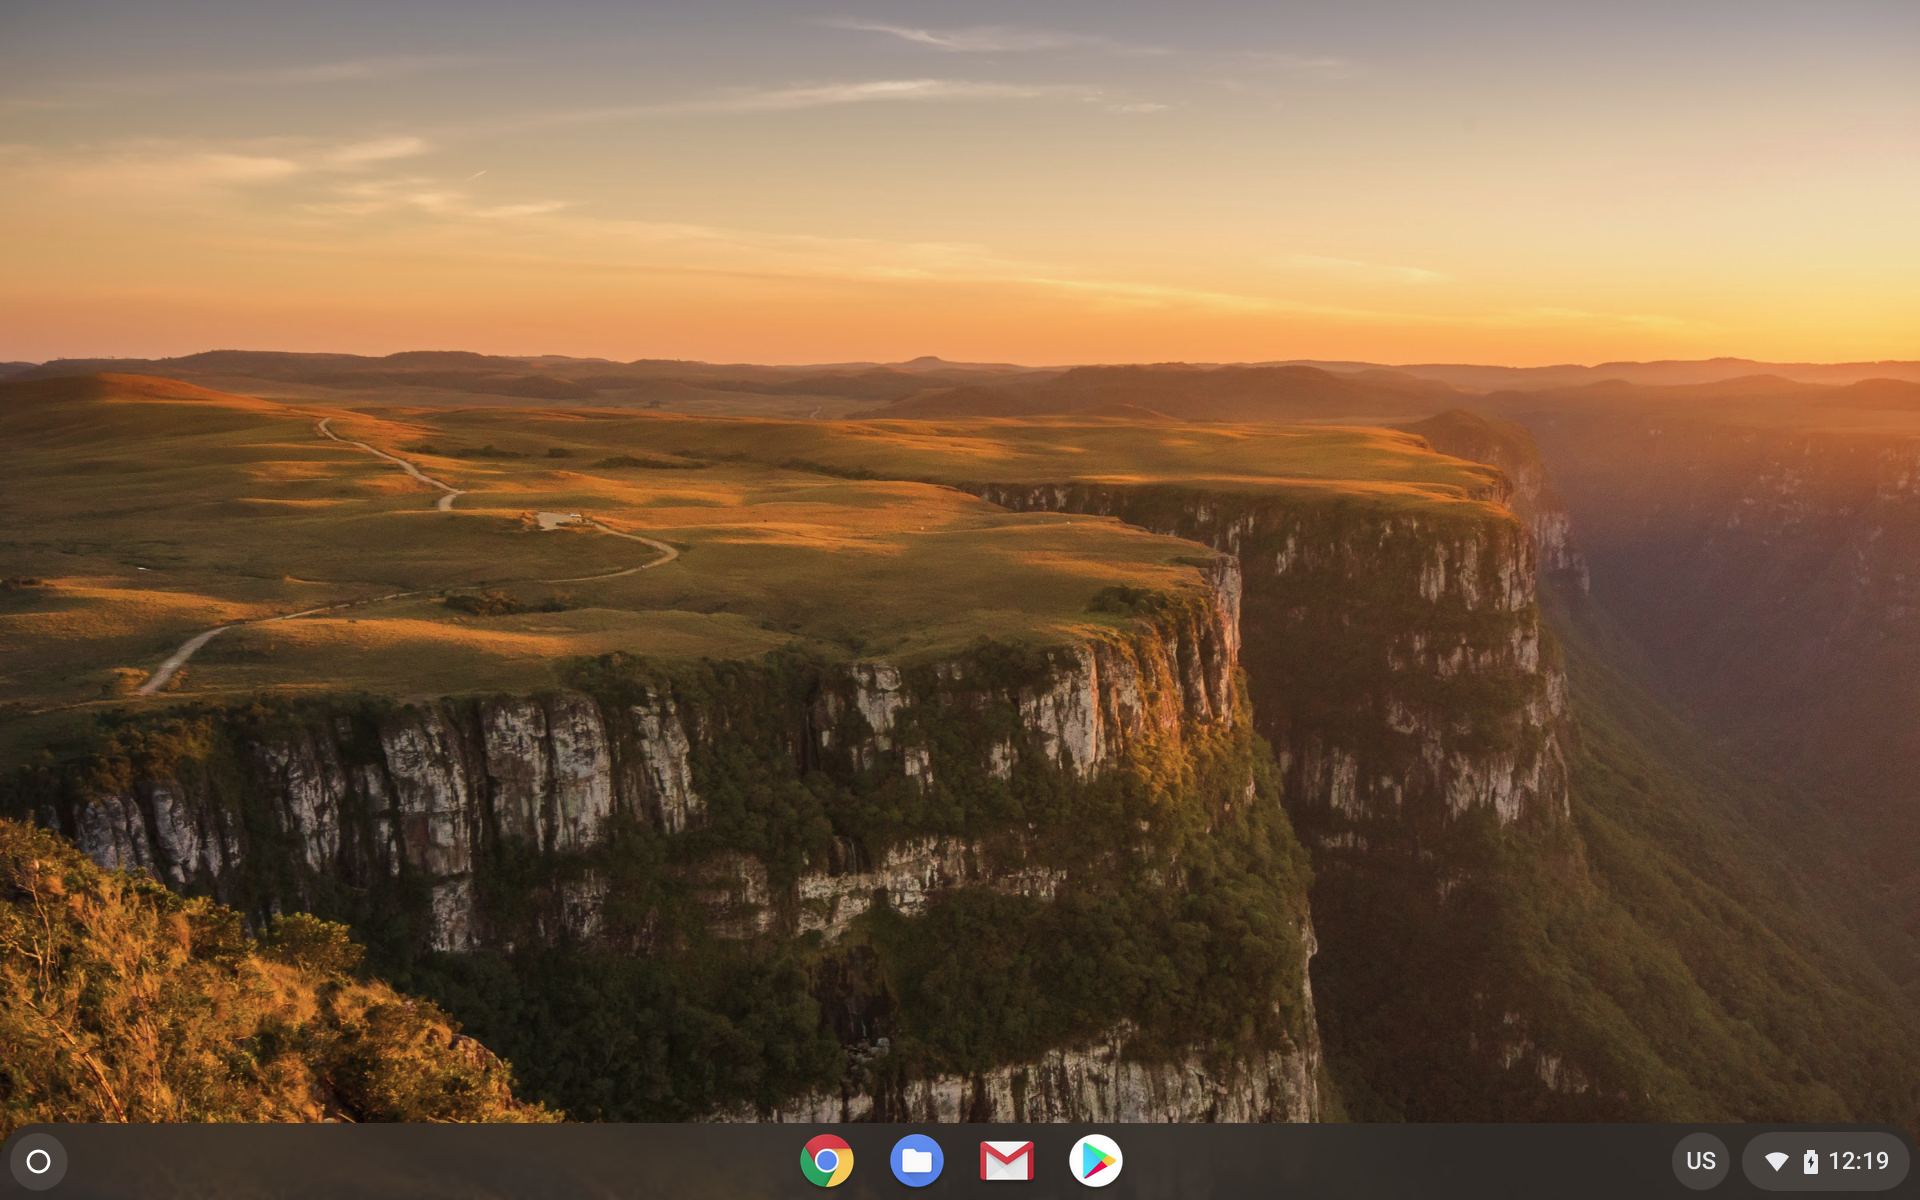Click the Wi-Fi signal icon
Image resolution: width=1920 pixels, height=1200 pixels.
[1776, 1161]
